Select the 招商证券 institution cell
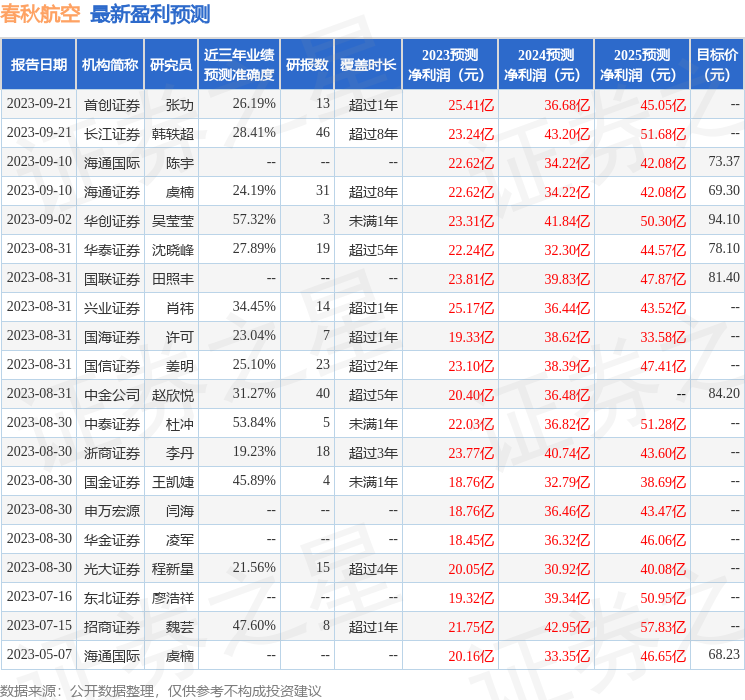745x700 pixels. point(112,627)
